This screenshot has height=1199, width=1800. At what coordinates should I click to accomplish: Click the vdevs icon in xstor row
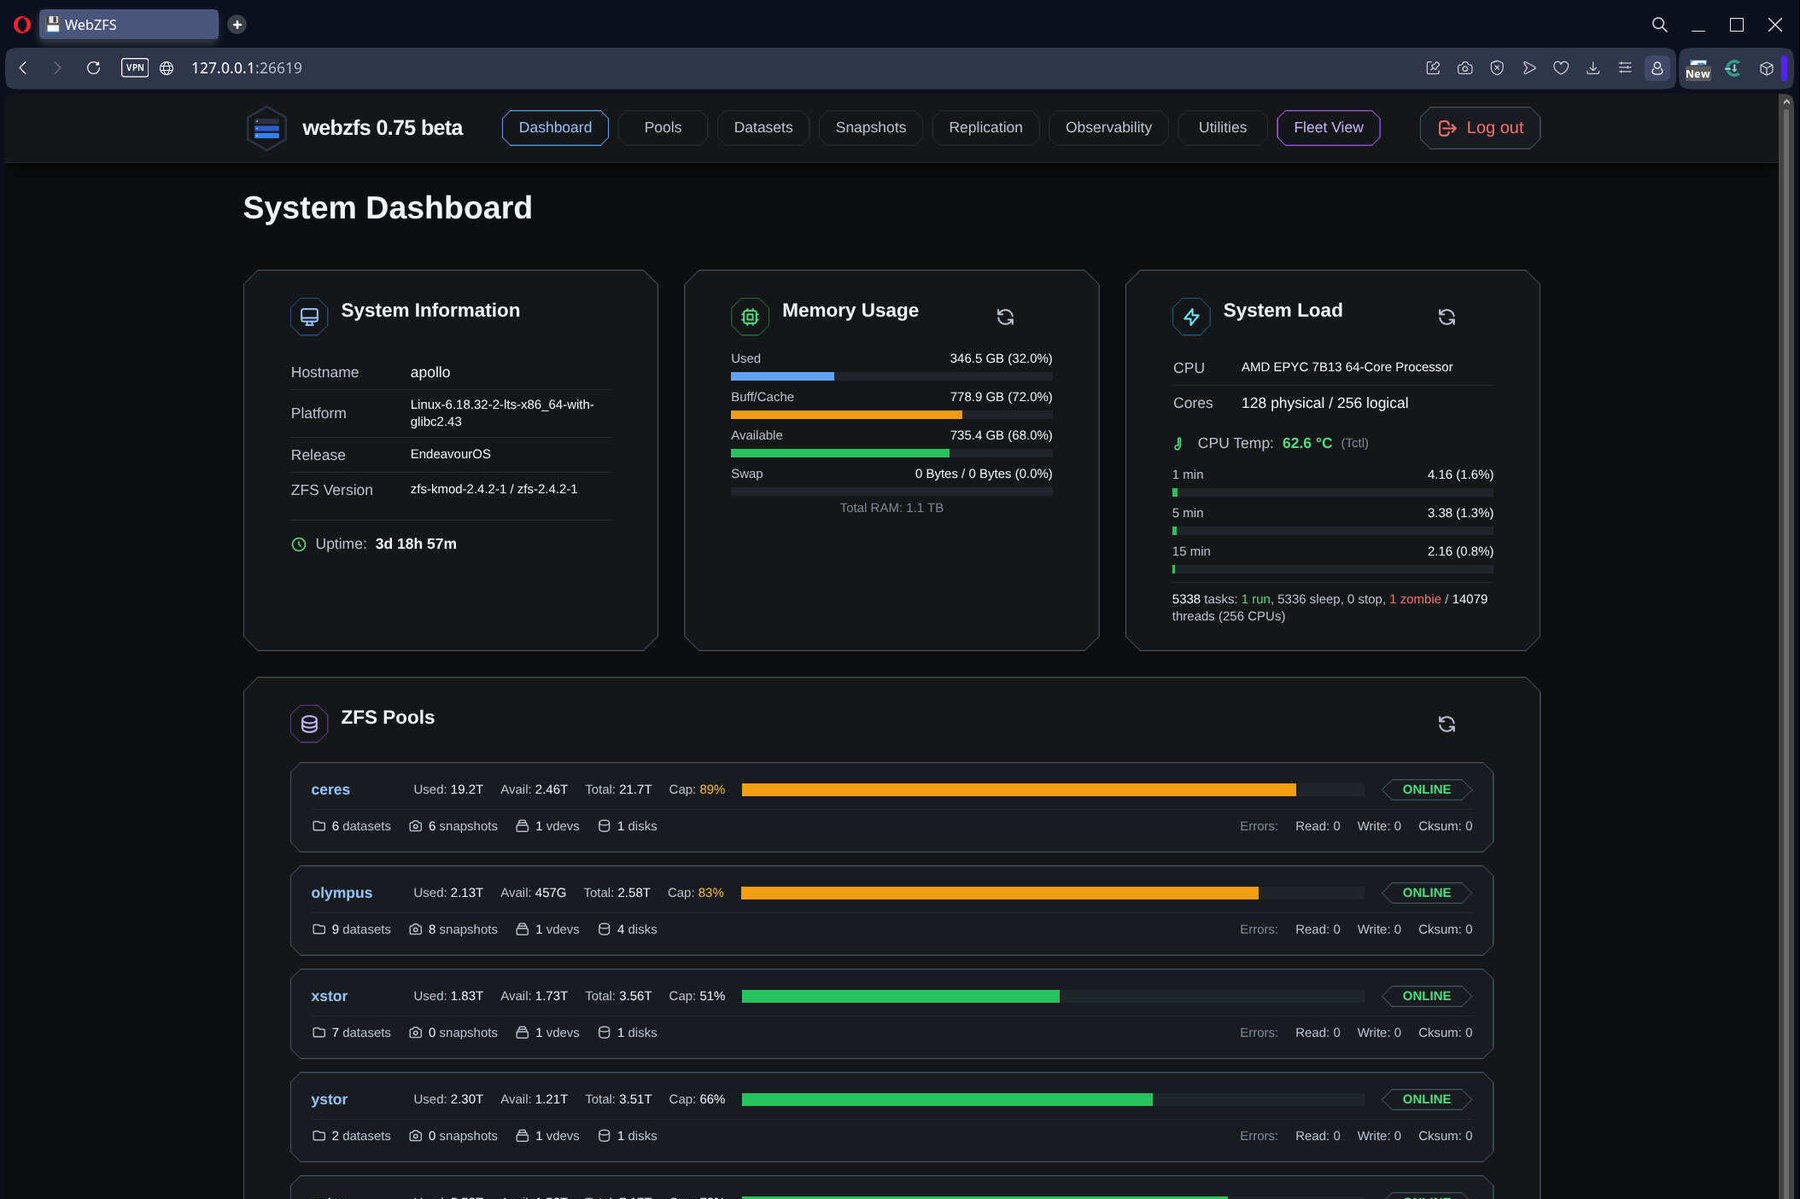(522, 1032)
